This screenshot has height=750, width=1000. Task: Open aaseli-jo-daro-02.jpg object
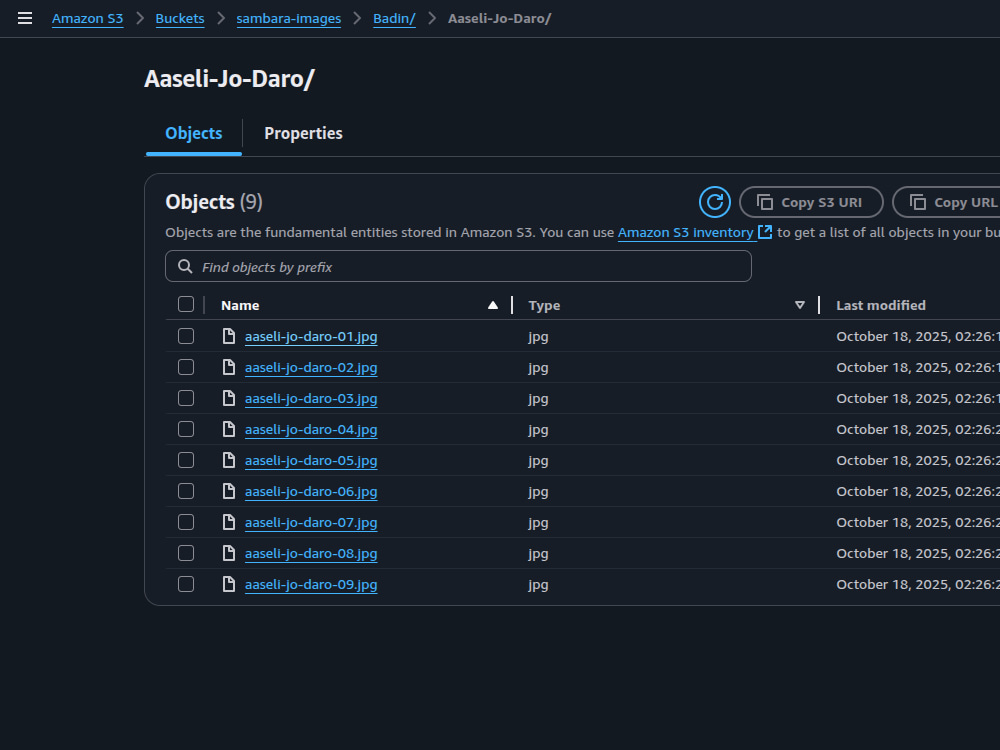(311, 368)
